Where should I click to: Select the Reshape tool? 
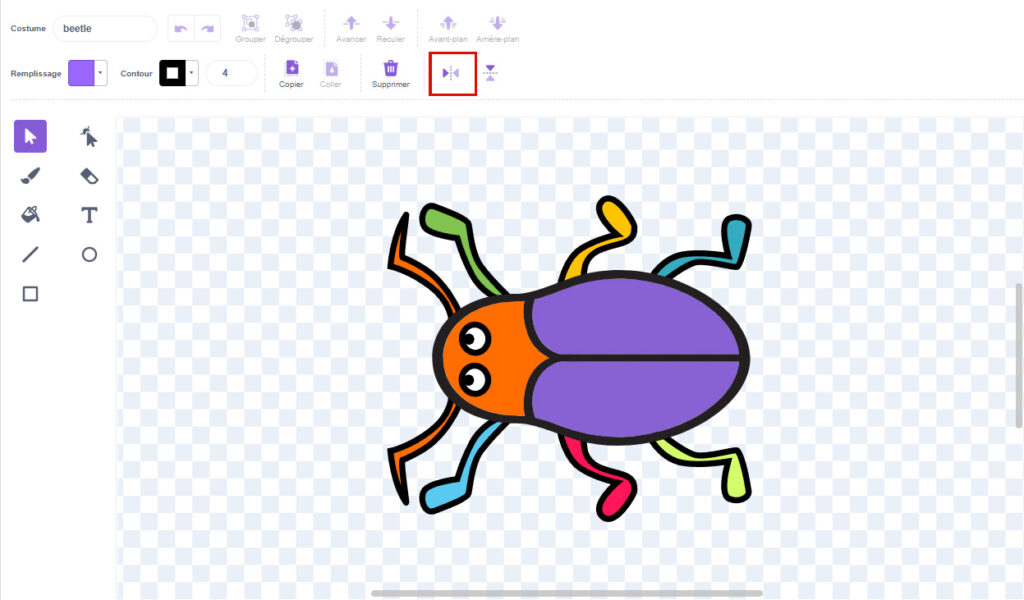click(x=89, y=136)
